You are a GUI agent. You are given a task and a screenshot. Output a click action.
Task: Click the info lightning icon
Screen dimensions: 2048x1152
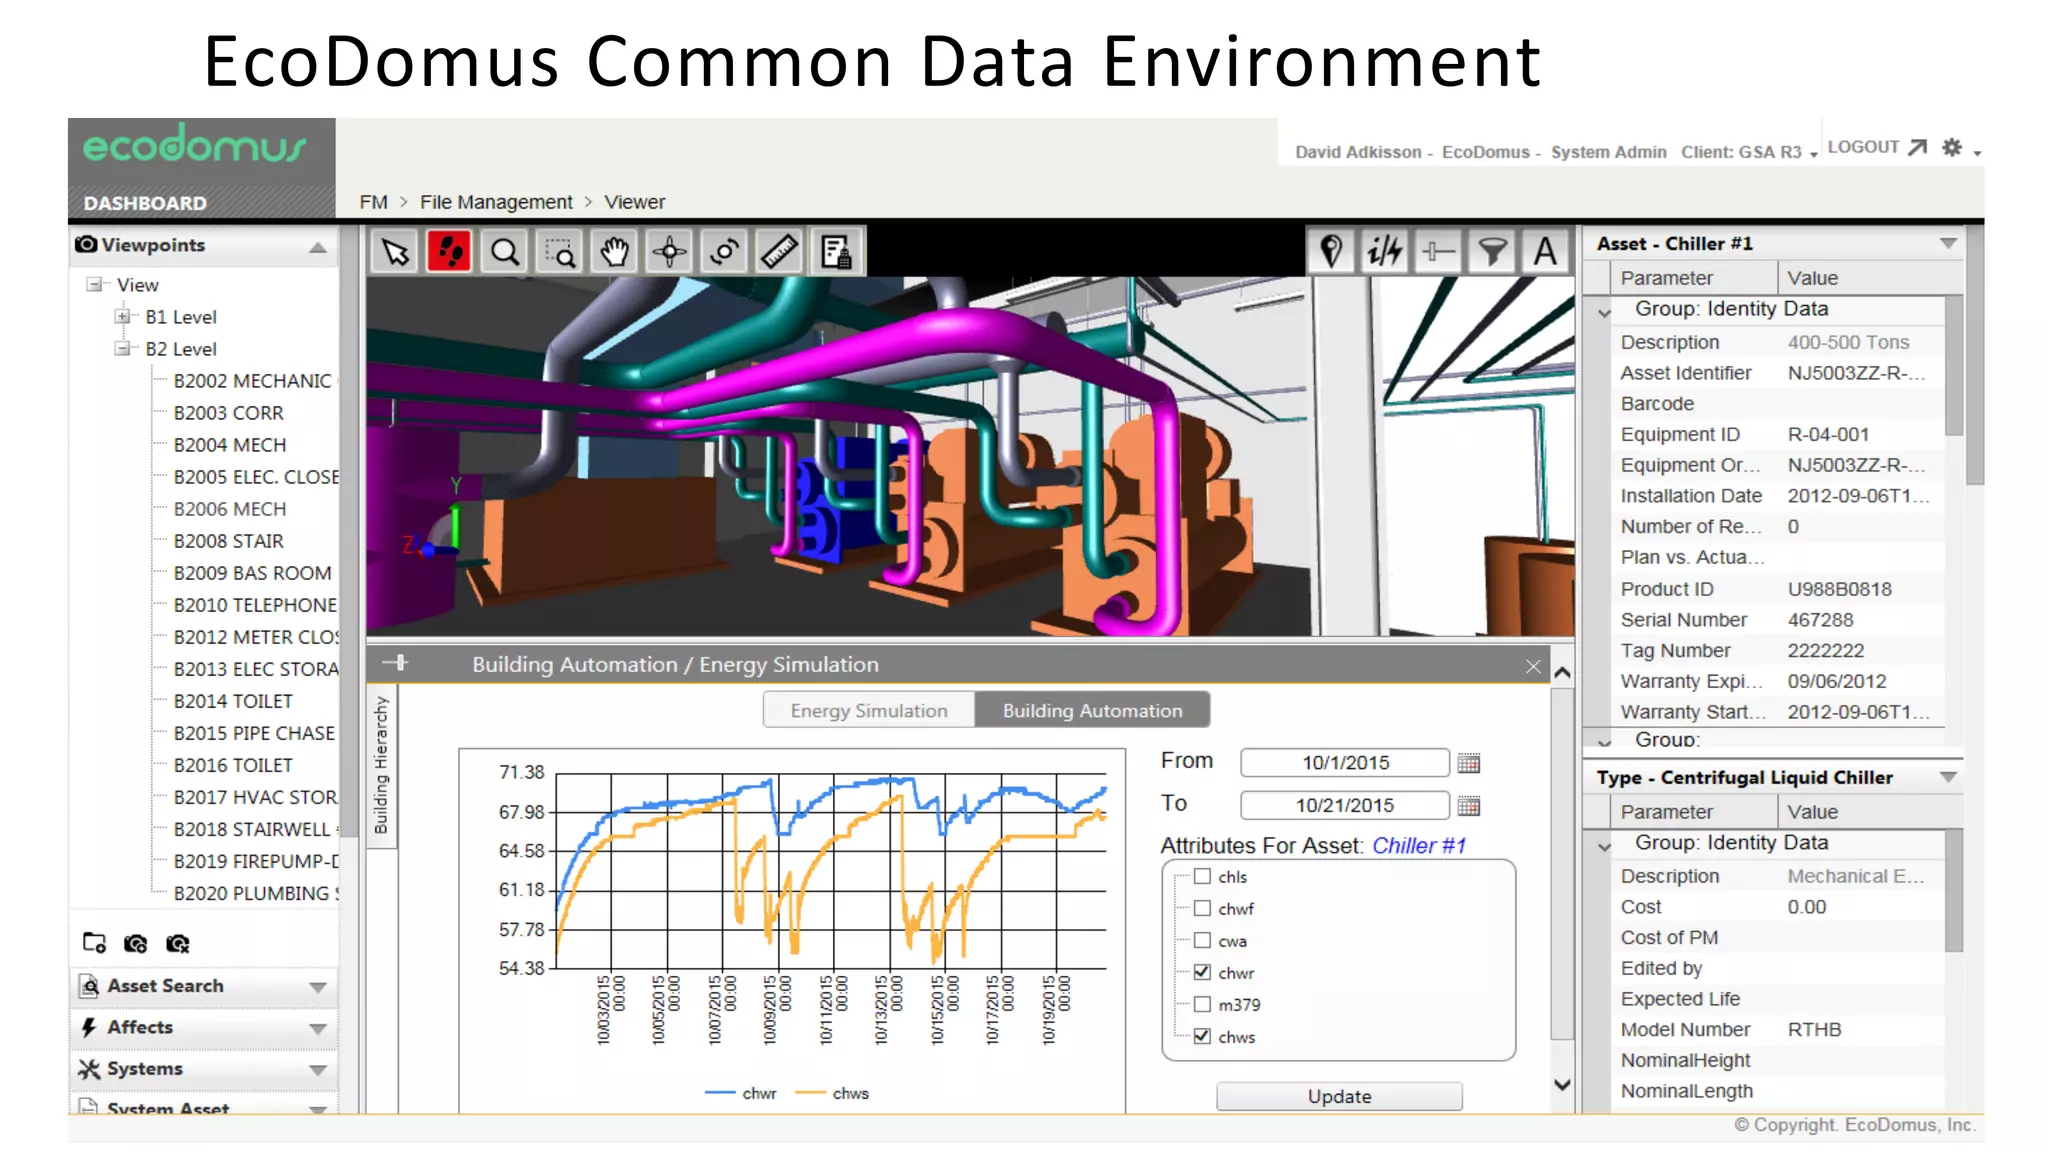coord(1385,251)
